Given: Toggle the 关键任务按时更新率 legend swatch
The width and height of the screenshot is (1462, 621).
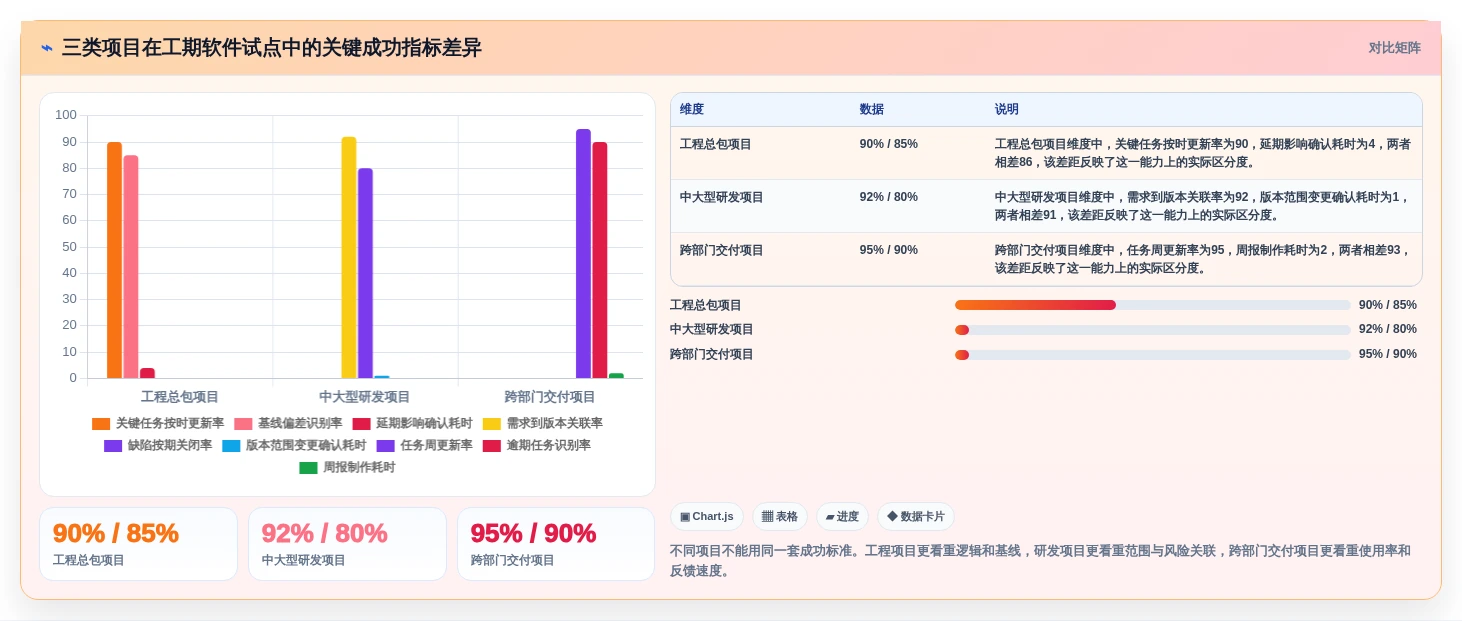Looking at the screenshot, I should [x=101, y=424].
